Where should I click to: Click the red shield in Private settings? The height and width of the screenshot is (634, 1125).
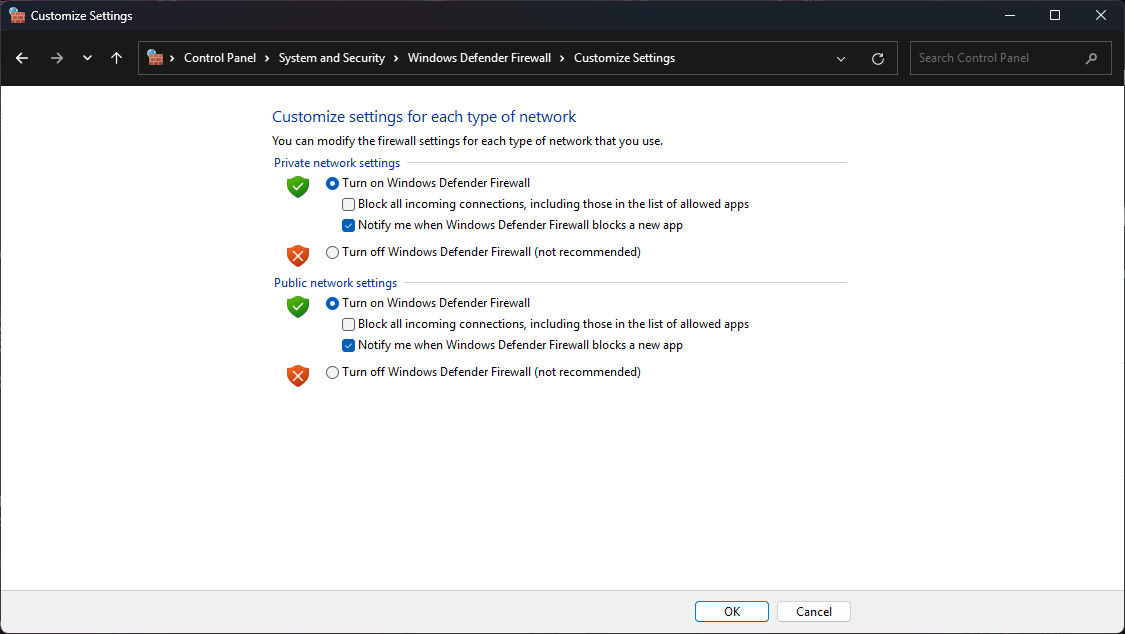click(x=298, y=255)
